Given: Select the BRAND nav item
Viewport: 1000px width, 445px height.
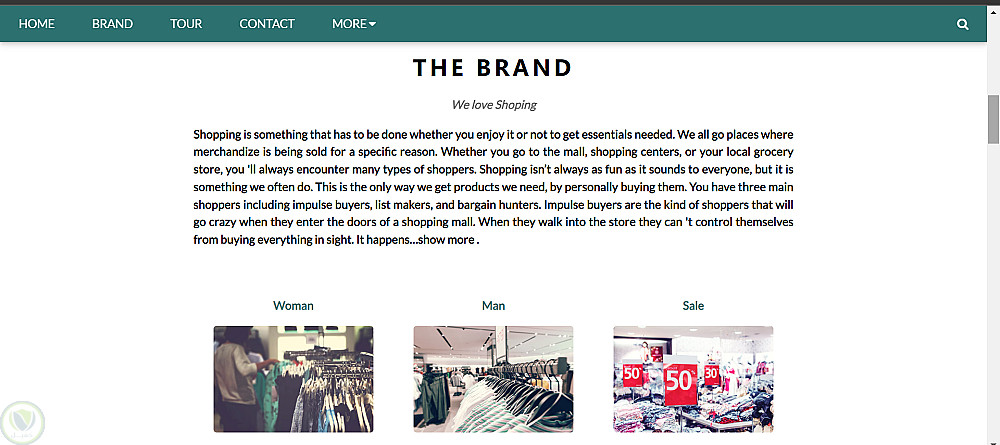Looking at the screenshot, I should point(112,24).
